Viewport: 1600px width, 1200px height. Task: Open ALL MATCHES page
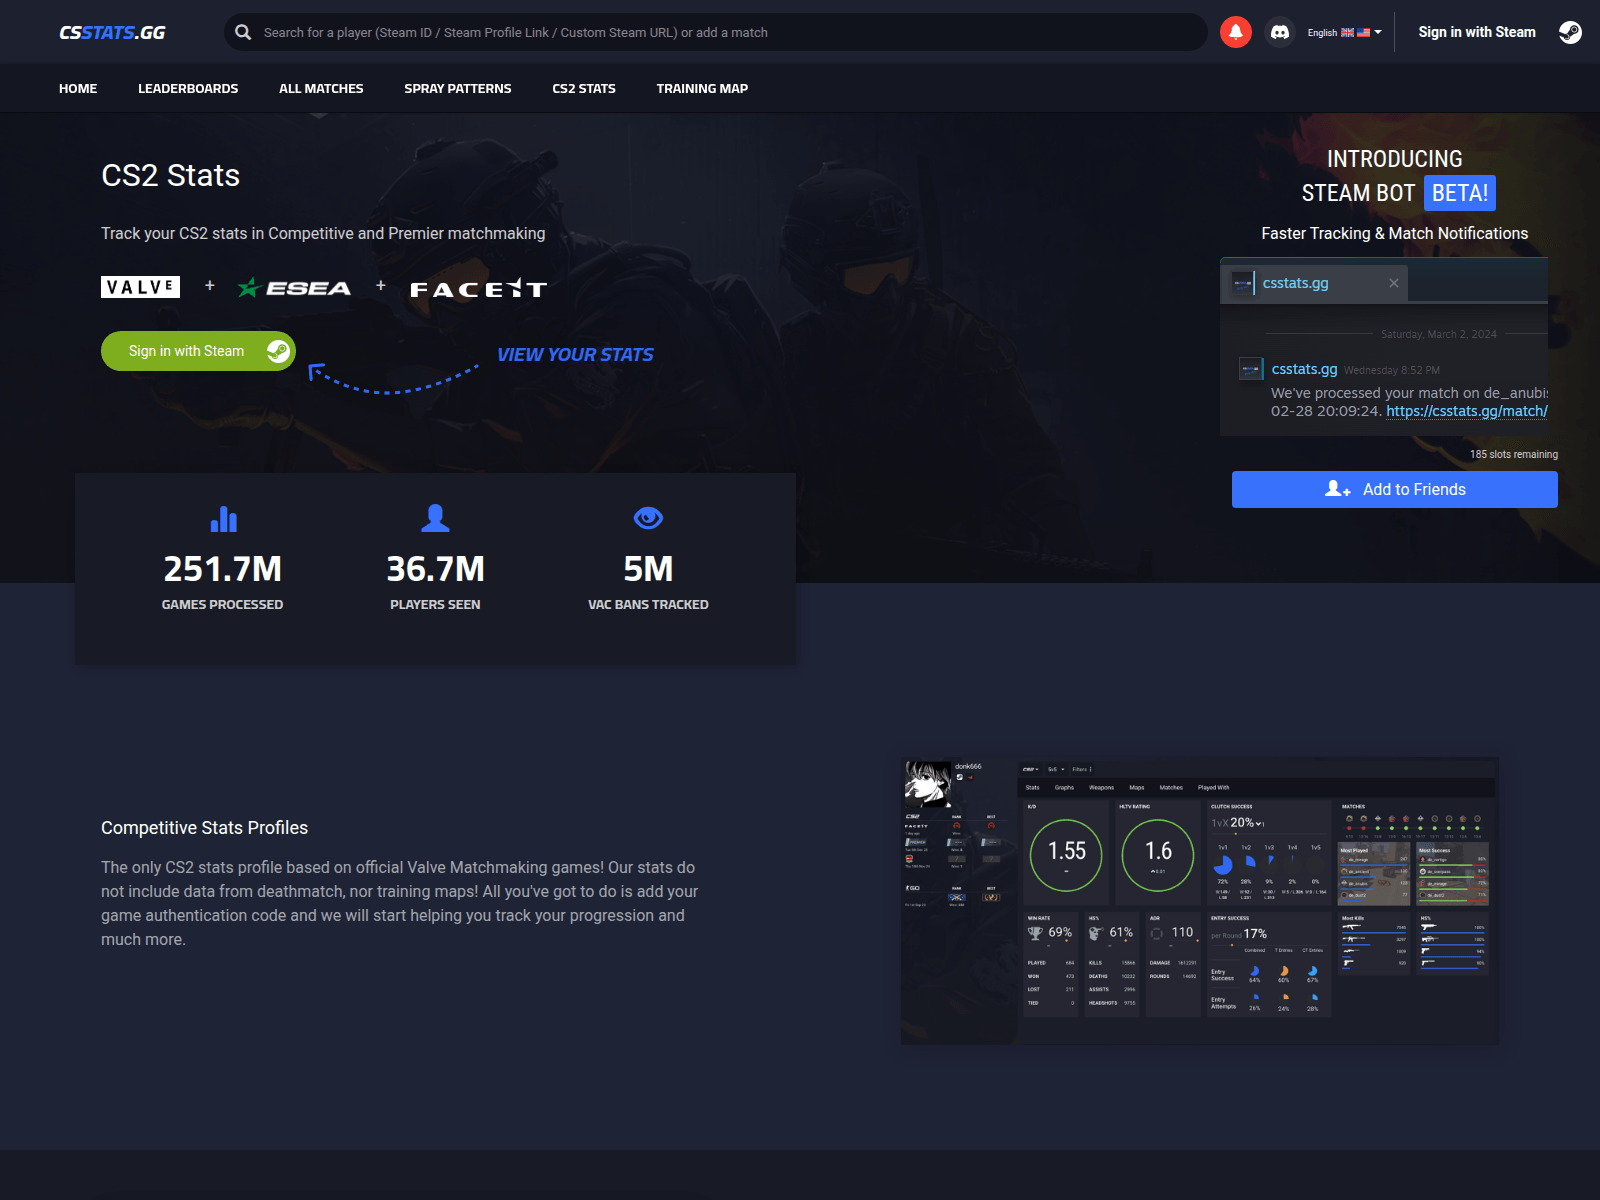click(321, 88)
